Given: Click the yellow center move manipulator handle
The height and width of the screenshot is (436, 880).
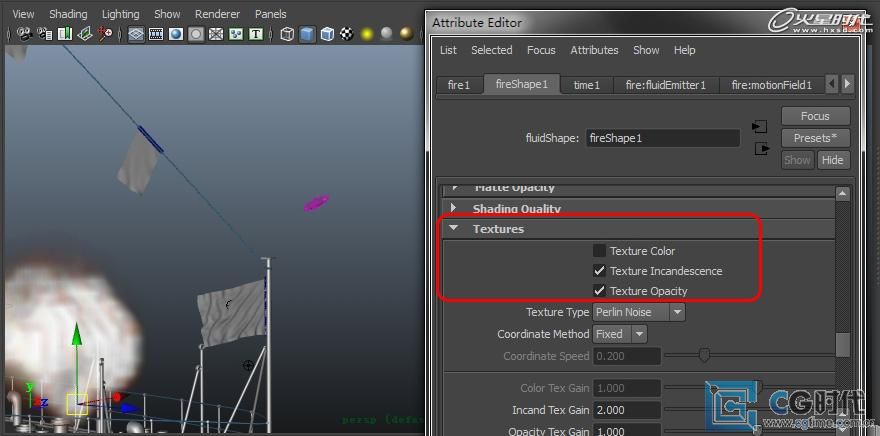Looking at the screenshot, I should (x=77, y=404).
